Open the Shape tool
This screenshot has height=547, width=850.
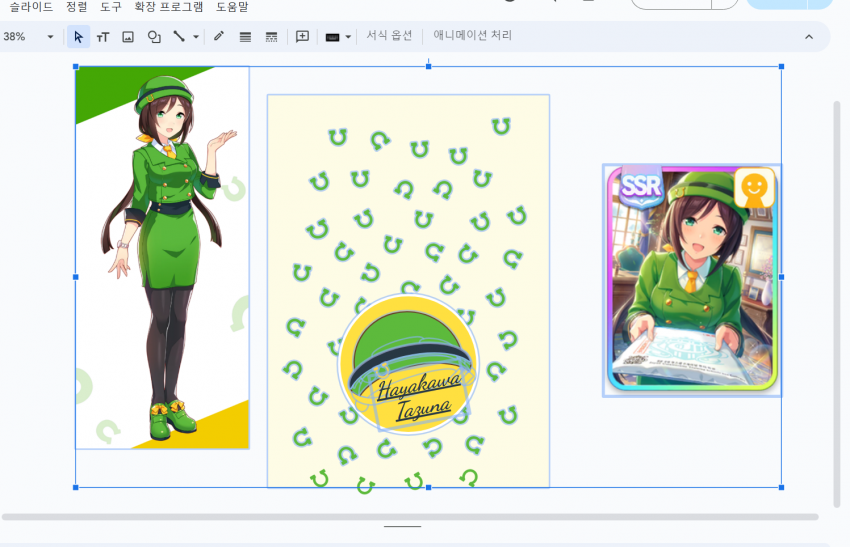click(154, 37)
